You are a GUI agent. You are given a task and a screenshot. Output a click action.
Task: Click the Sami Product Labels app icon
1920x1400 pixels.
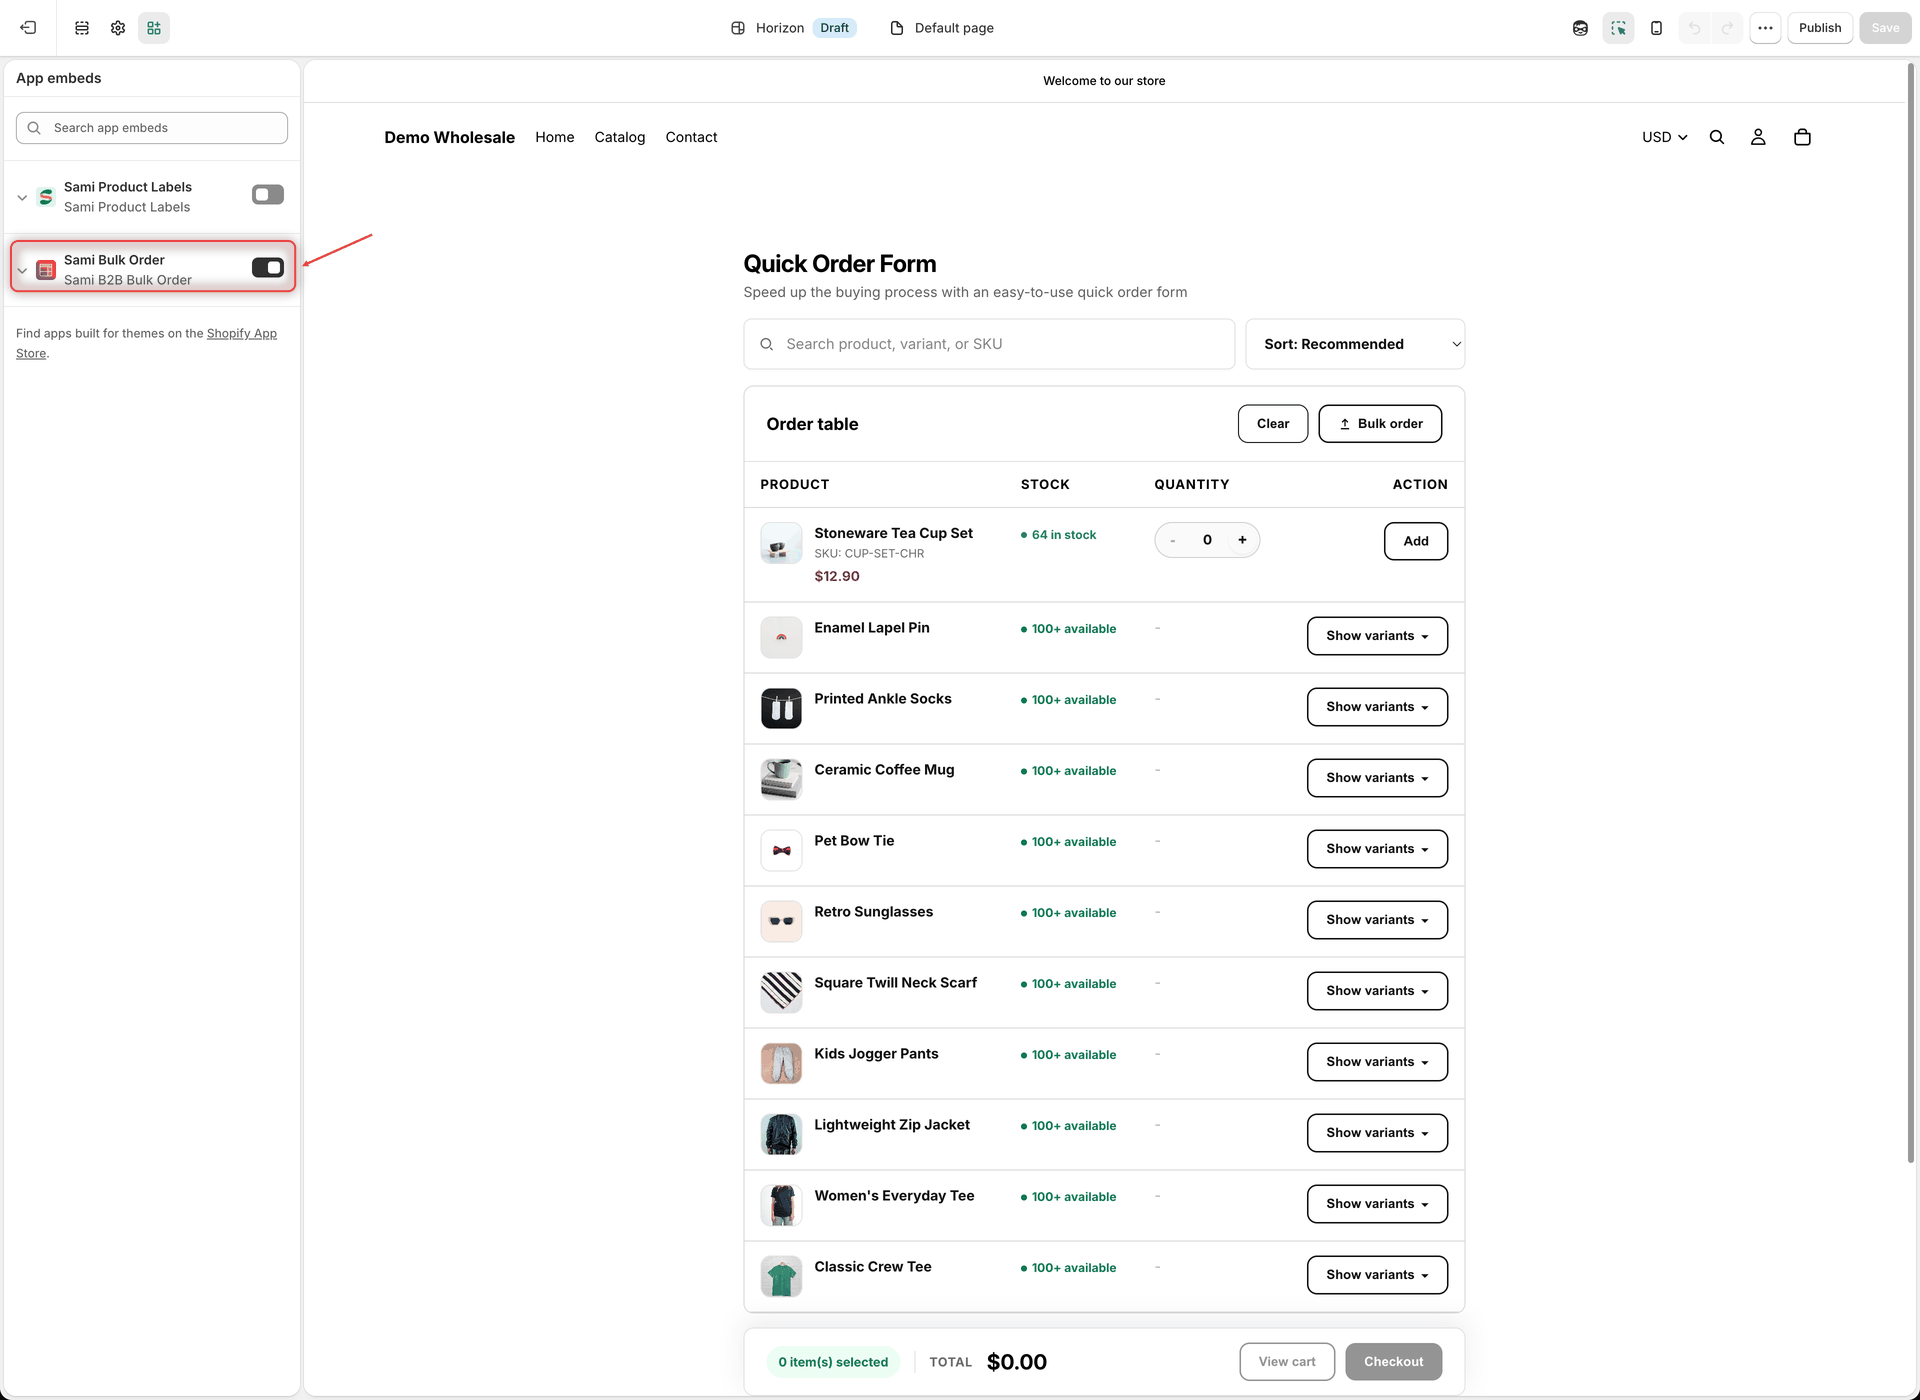(46, 197)
